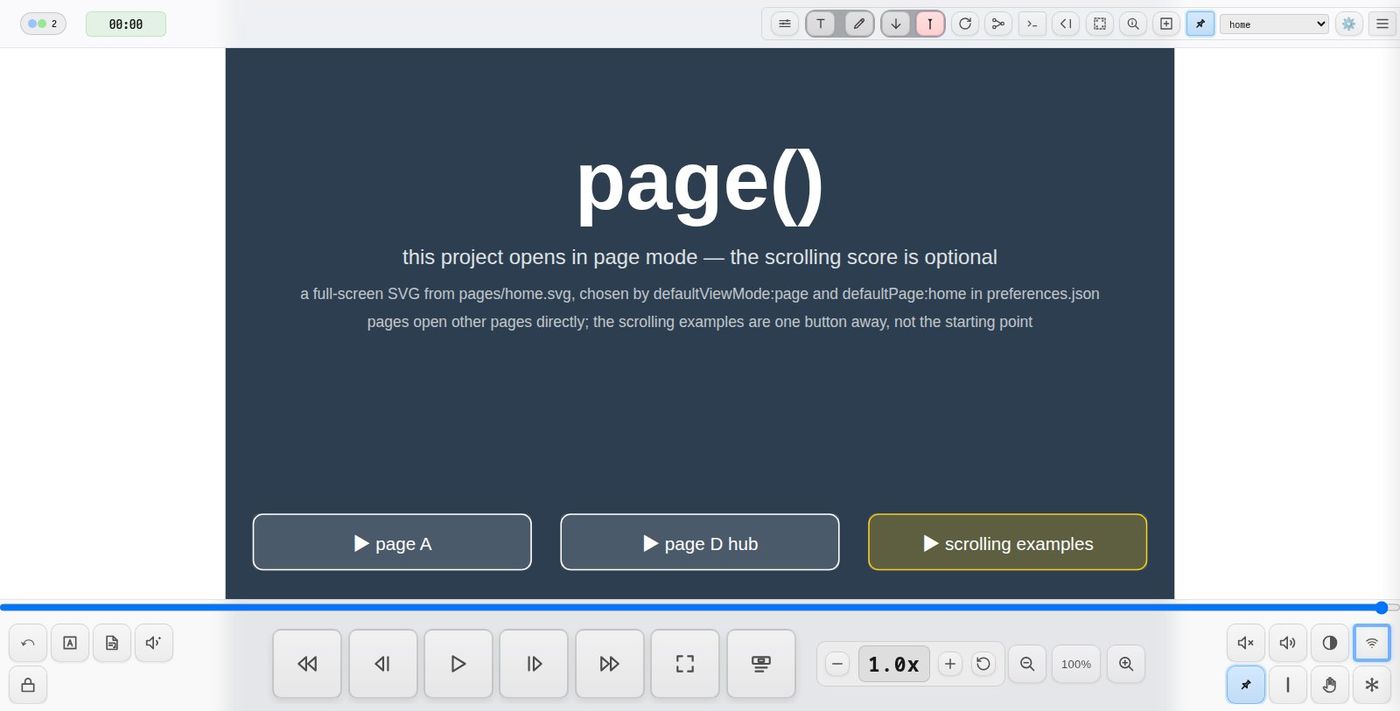Viewport: 1400px width, 711px height.
Task: Click the 00:00 timer display
Action: [x=126, y=24]
